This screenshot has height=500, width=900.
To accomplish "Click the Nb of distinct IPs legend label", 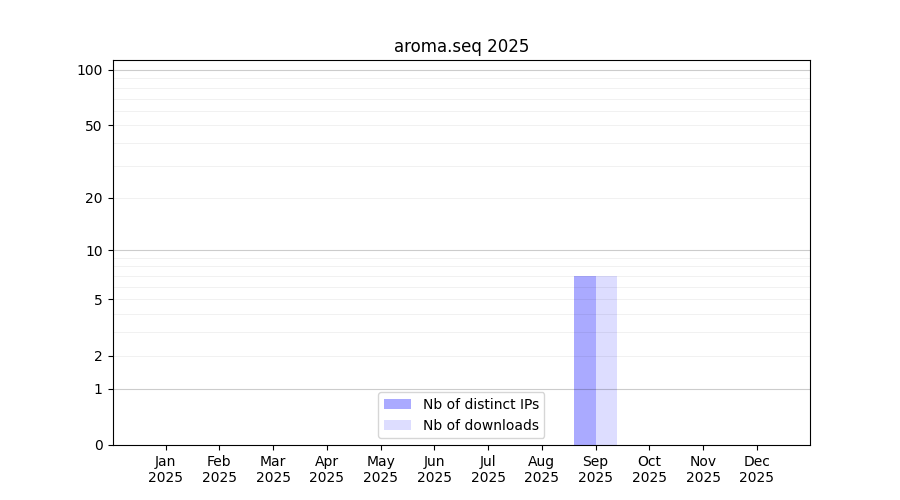I will tap(480, 404).
